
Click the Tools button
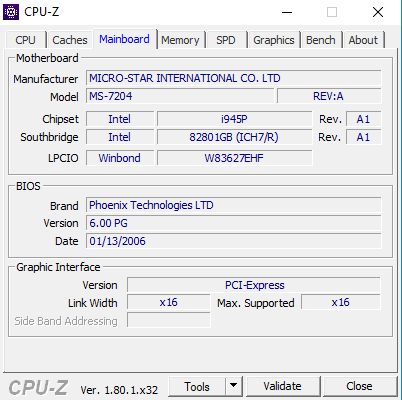[x=197, y=387]
